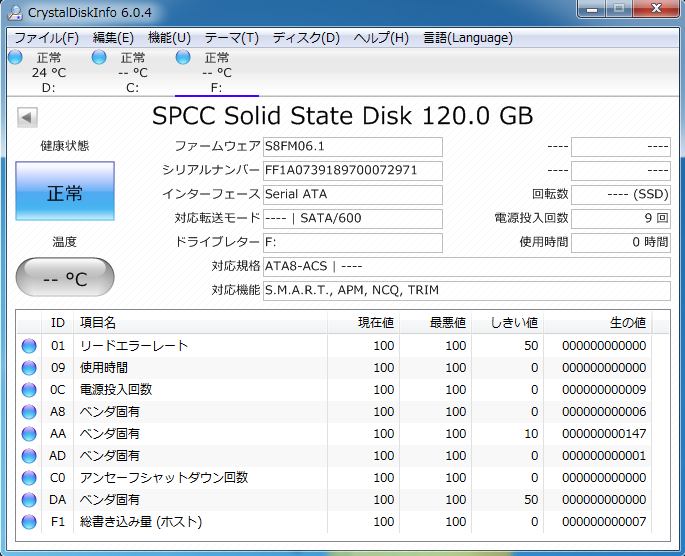The height and width of the screenshot is (556, 685).
Task: Click the firmware field S8FM06.1
Action: click(x=352, y=147)
